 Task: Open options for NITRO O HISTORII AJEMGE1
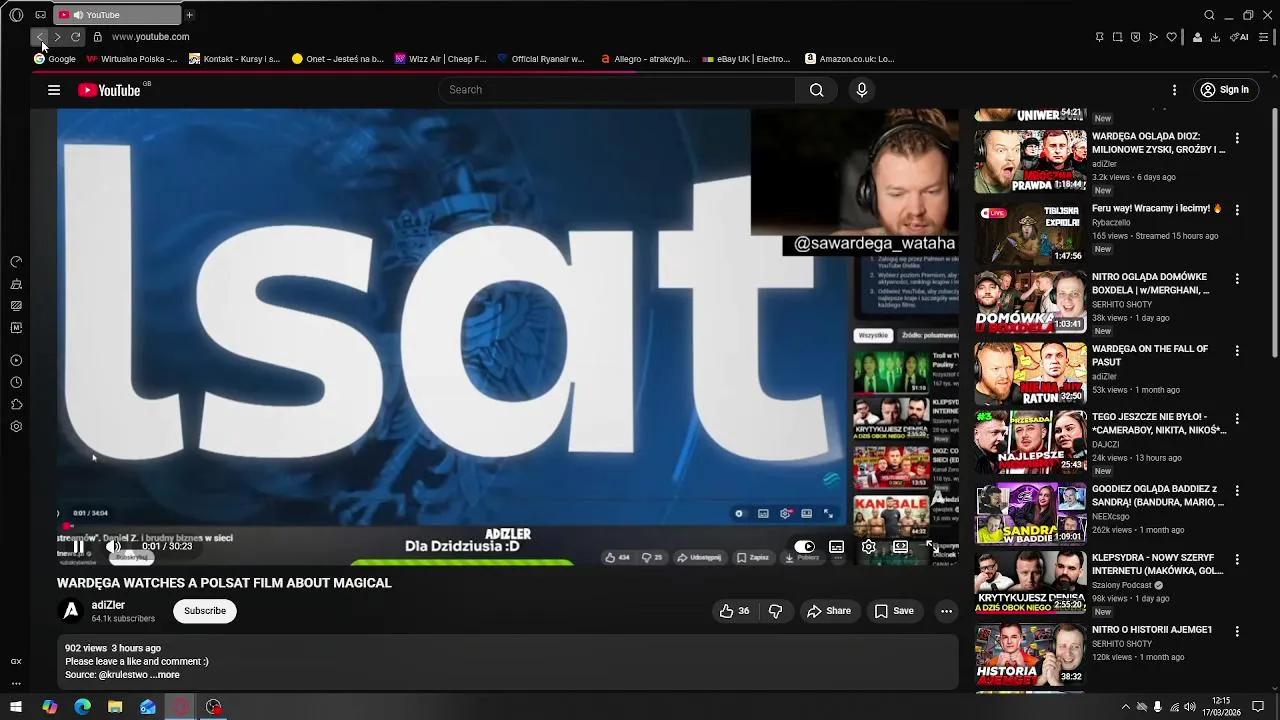point(1237,631)
